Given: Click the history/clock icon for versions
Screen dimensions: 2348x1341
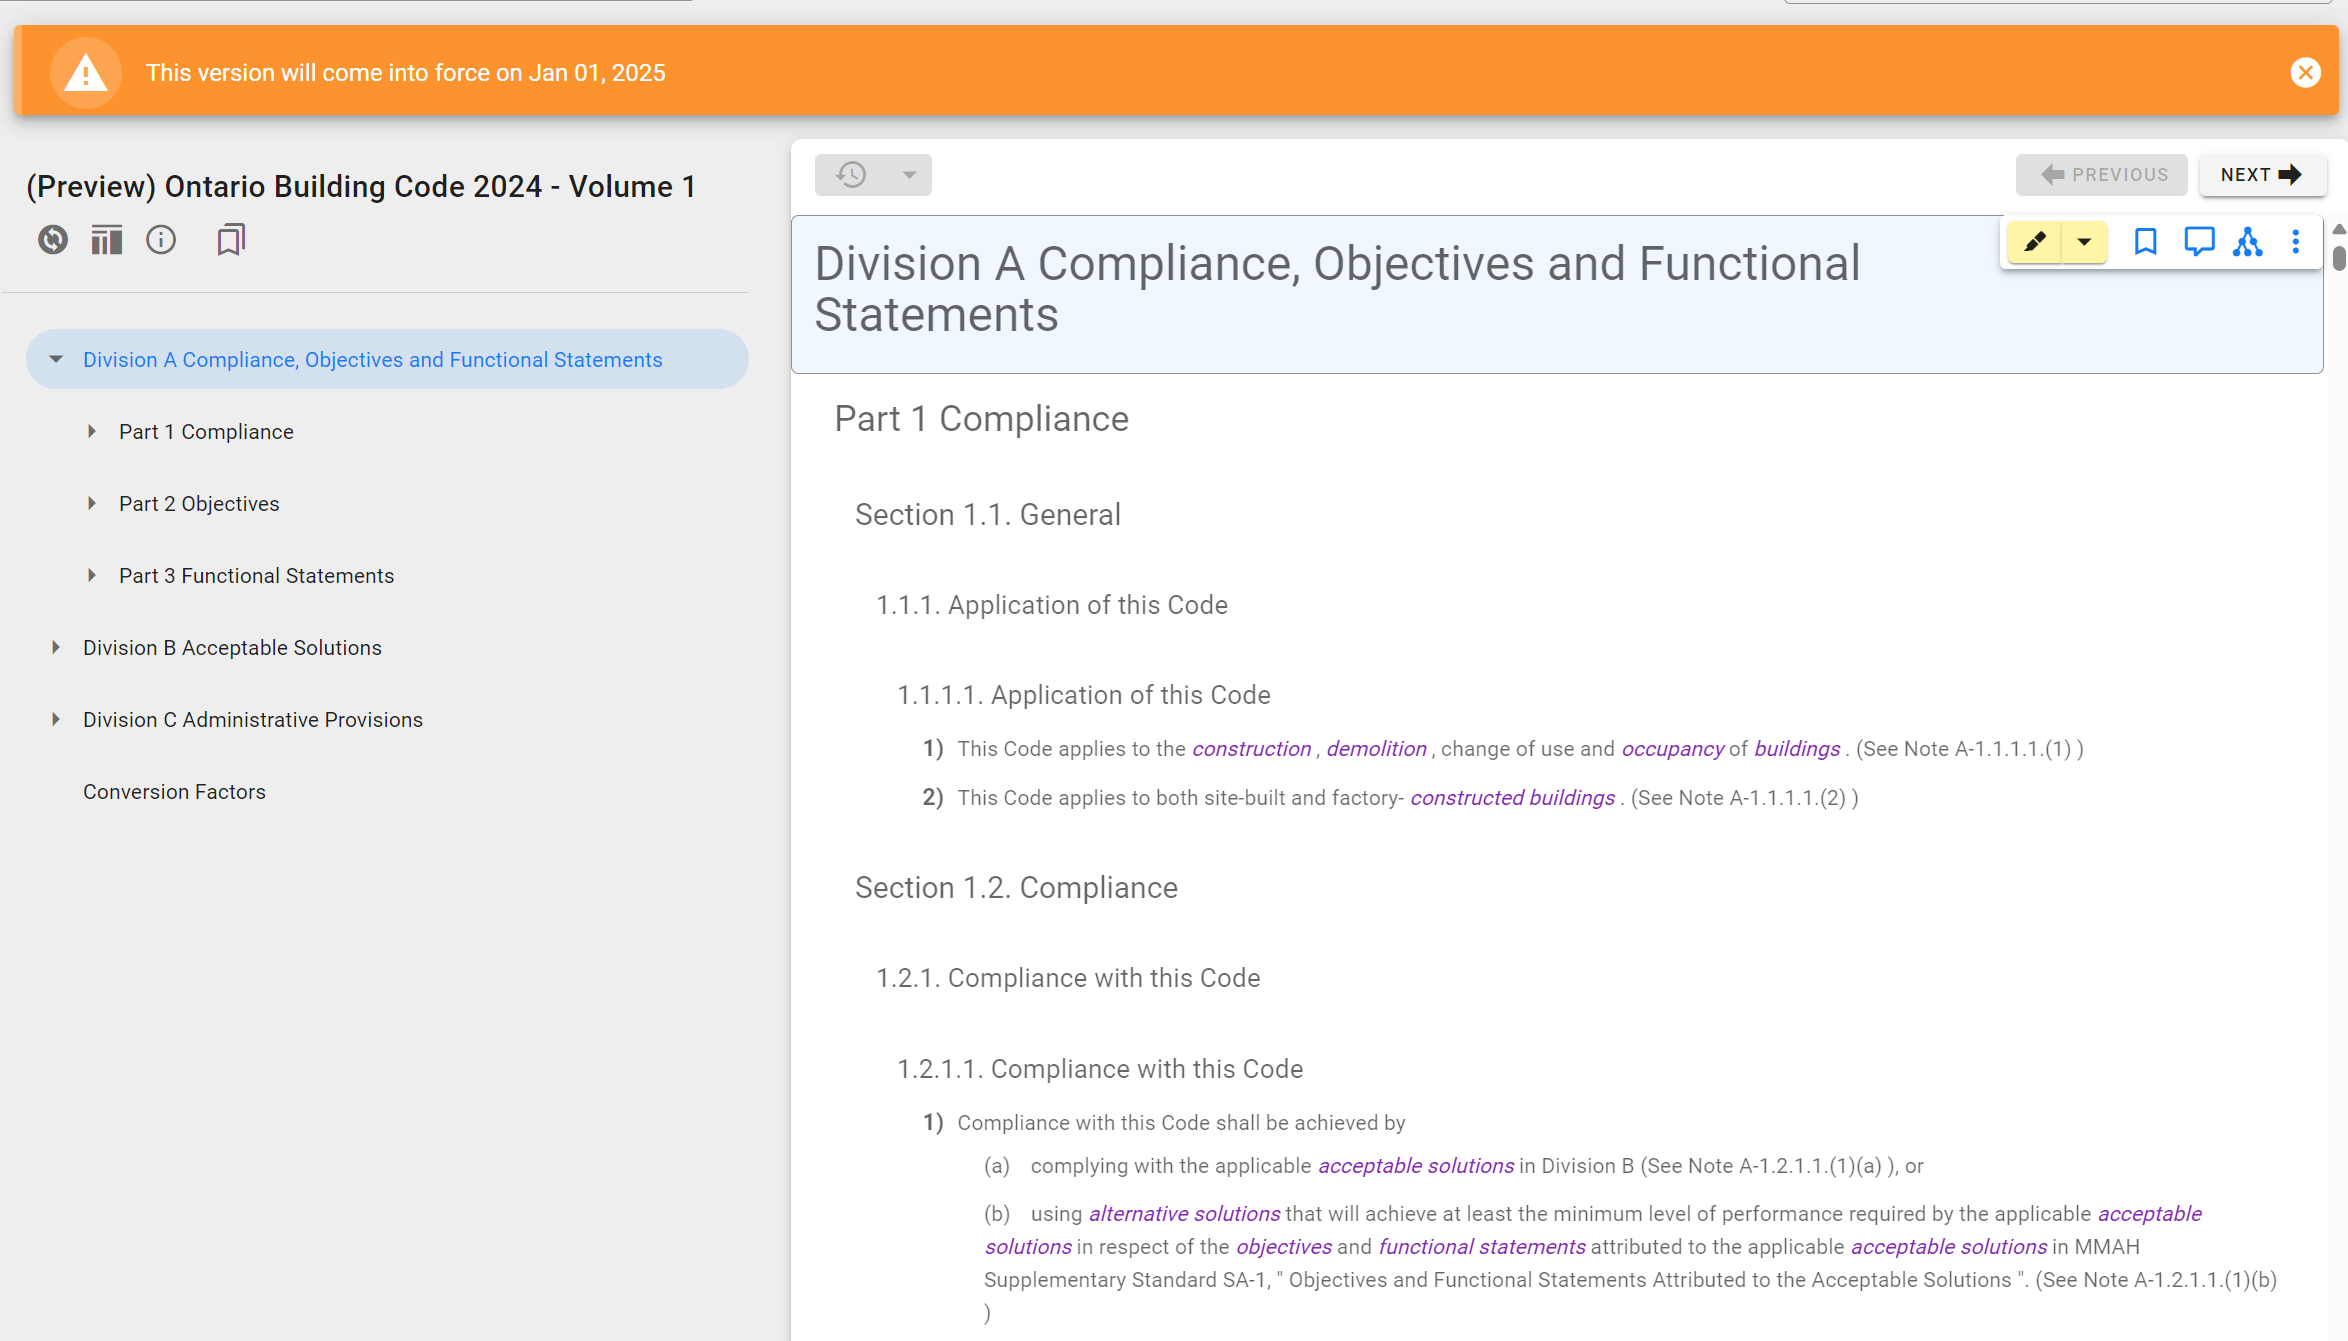Looking at the screenshot, I should (851, 174).
